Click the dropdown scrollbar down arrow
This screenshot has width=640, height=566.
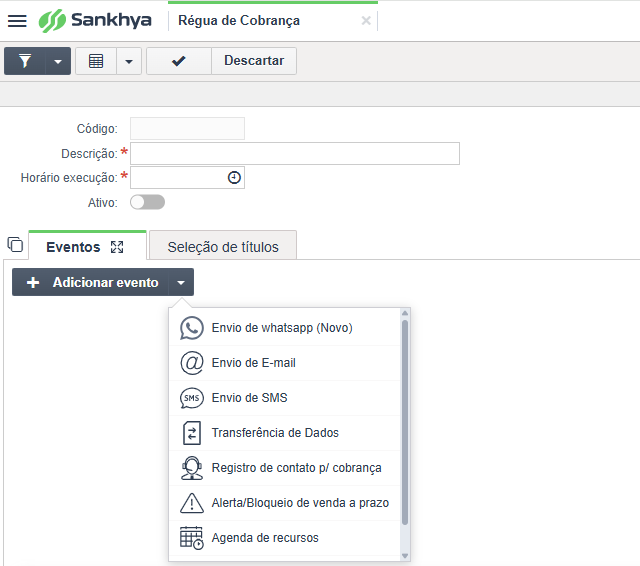(x=405, y=556)
